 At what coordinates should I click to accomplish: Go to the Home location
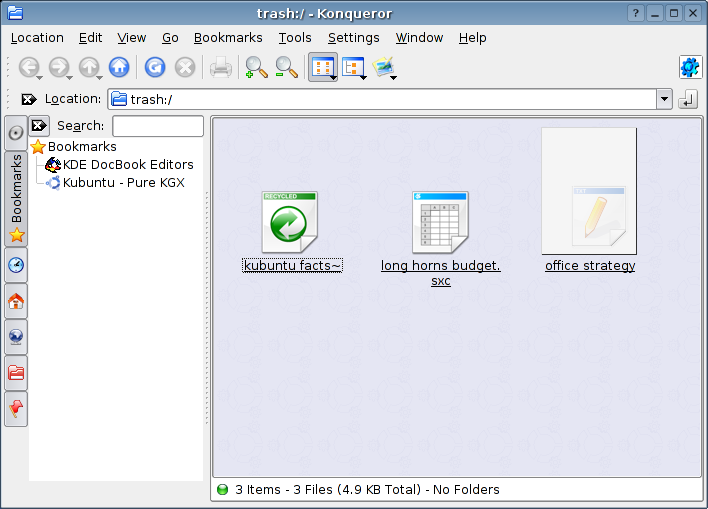(x=119, y=67)
